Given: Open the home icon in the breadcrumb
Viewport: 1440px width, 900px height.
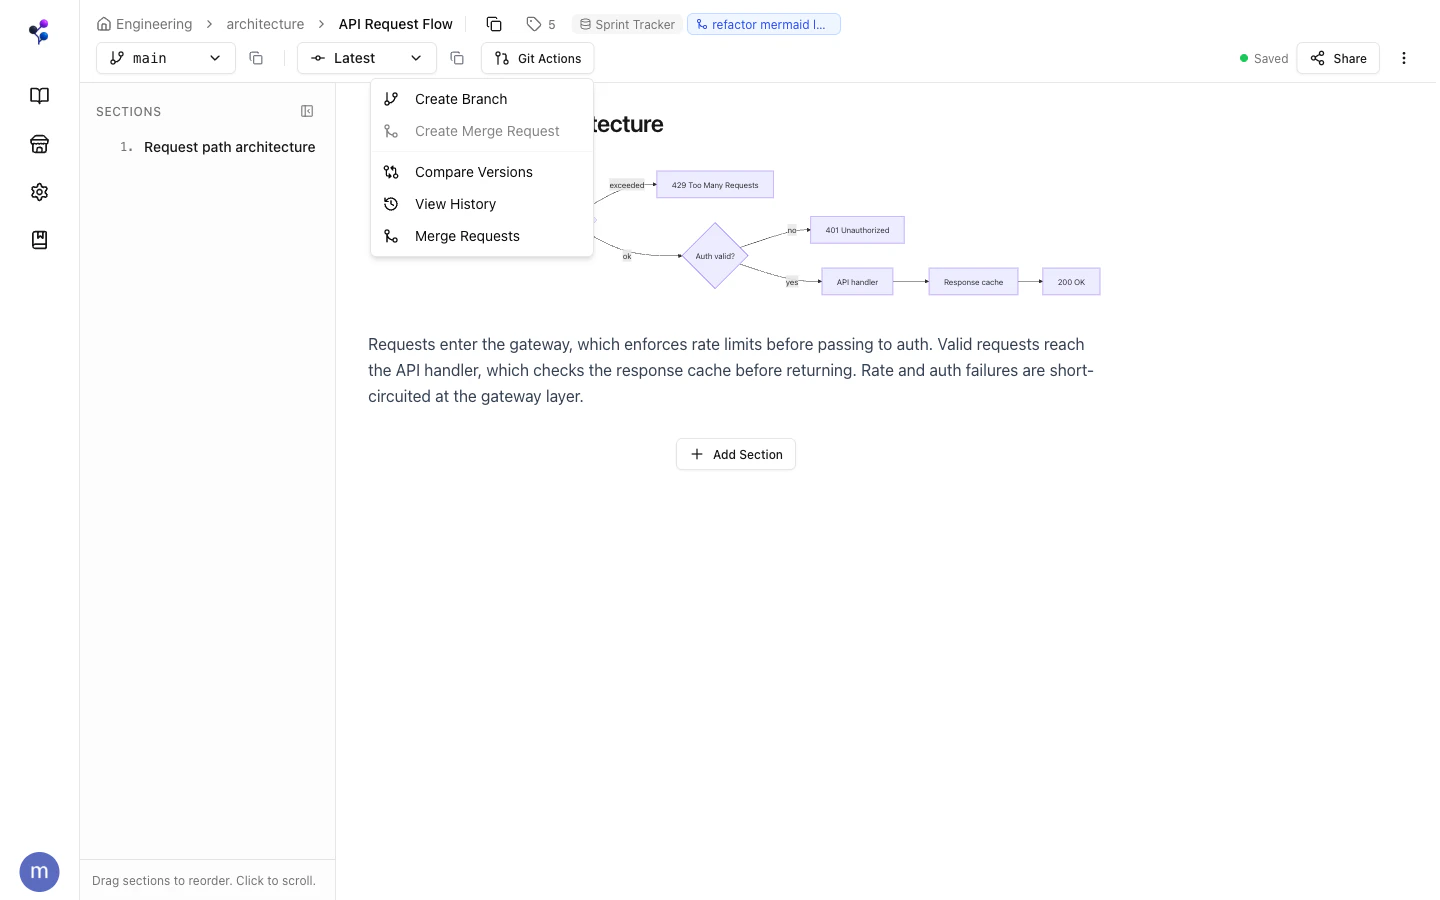Looking at the screenshot, I should [x=103, y=23].
